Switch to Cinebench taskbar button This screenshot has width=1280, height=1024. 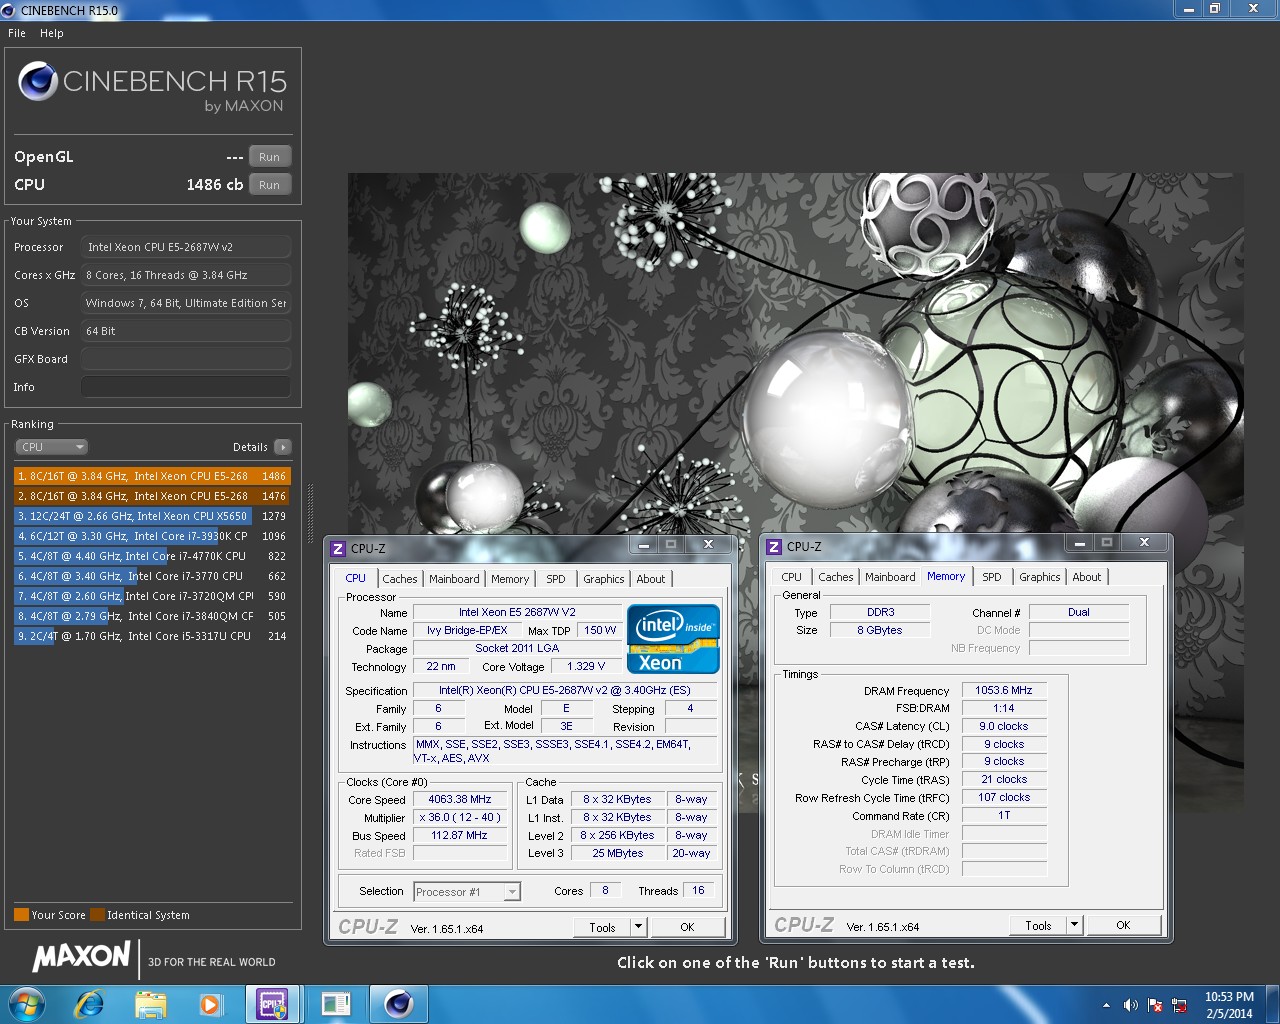[x=399, y=1004]
